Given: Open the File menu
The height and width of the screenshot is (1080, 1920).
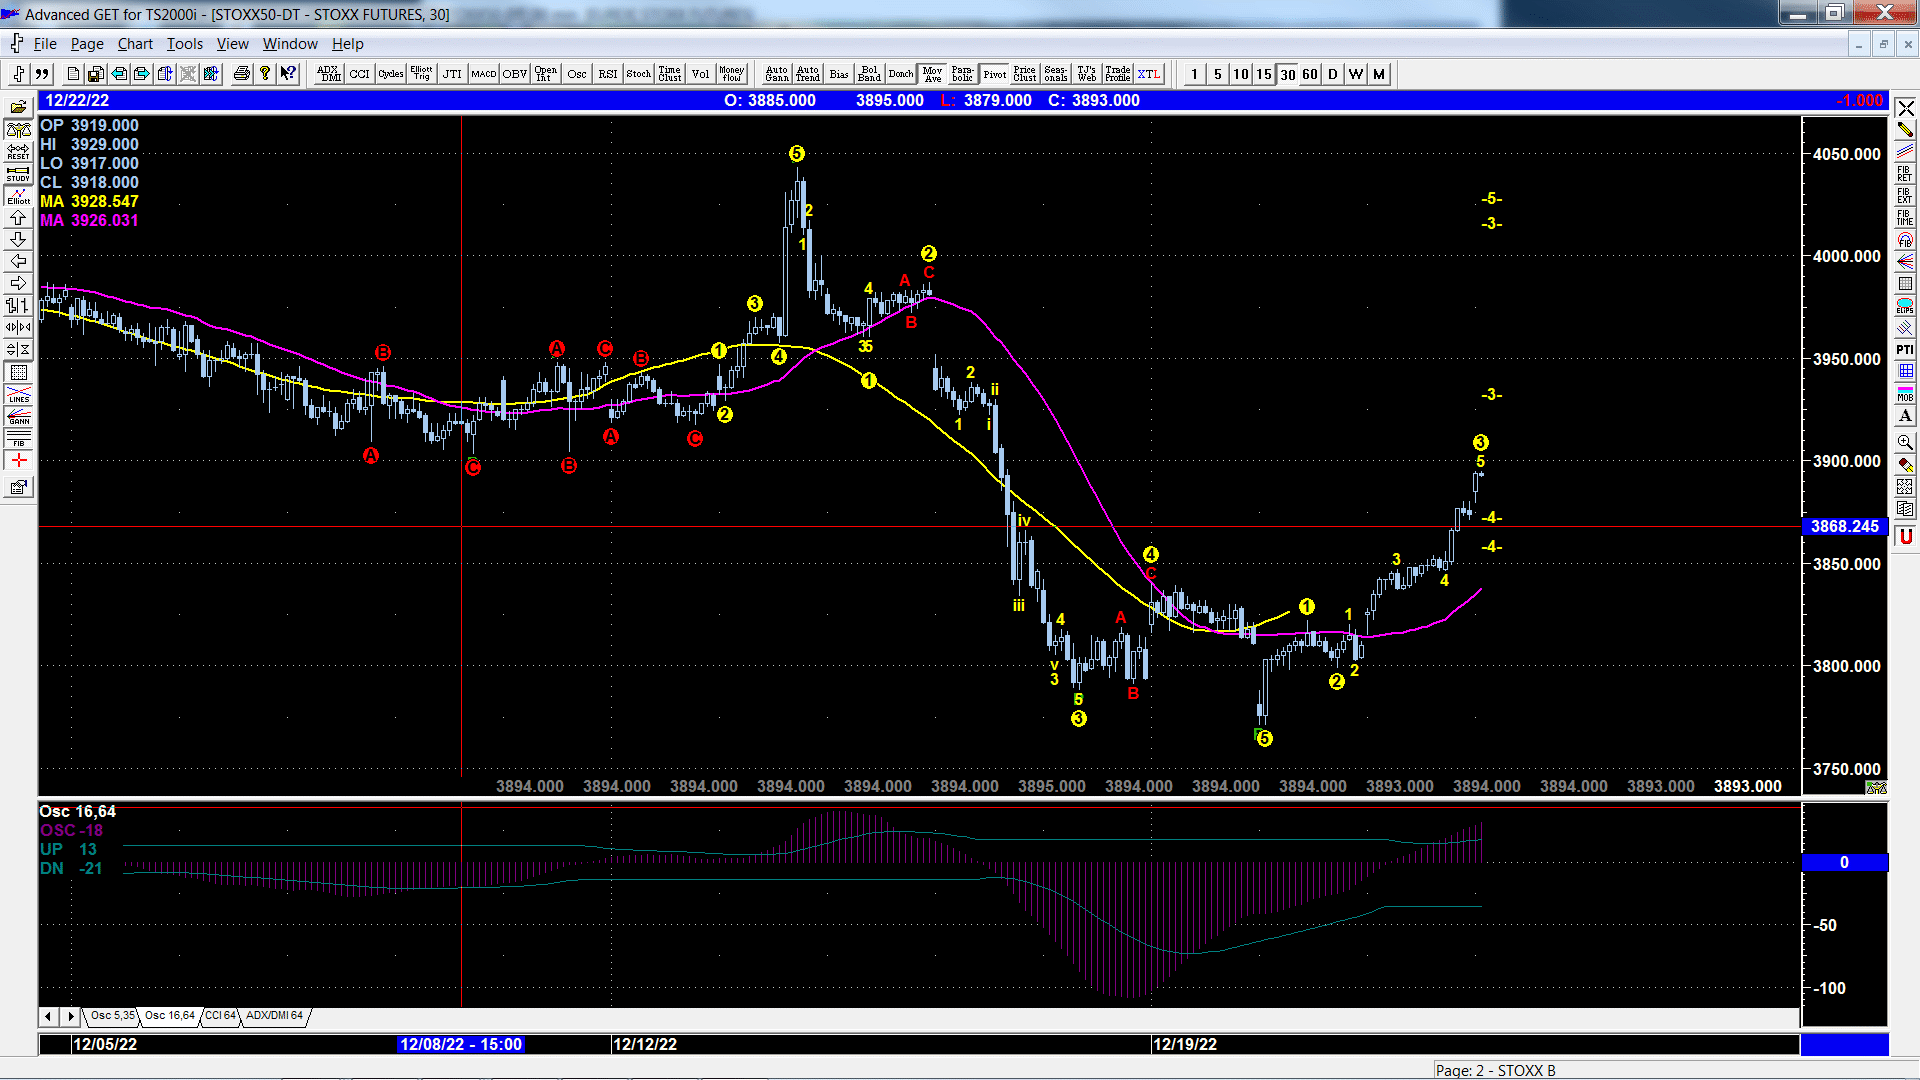Looking at the screenshot, I should coord(45,44).
